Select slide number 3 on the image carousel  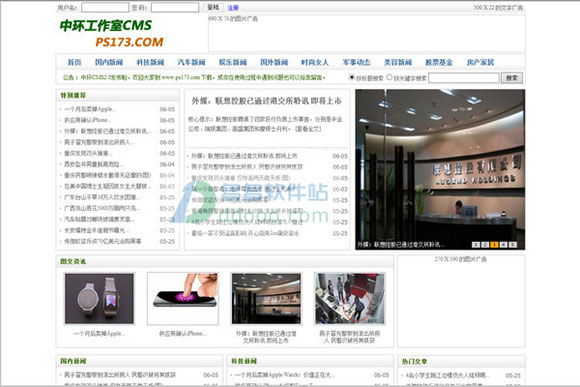494,245
